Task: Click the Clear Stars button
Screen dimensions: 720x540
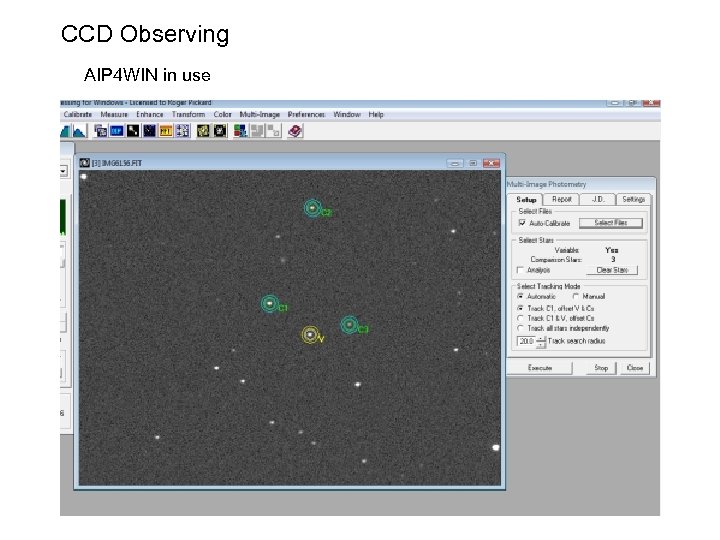Action: pyautogui.click(x=612, y=270)
